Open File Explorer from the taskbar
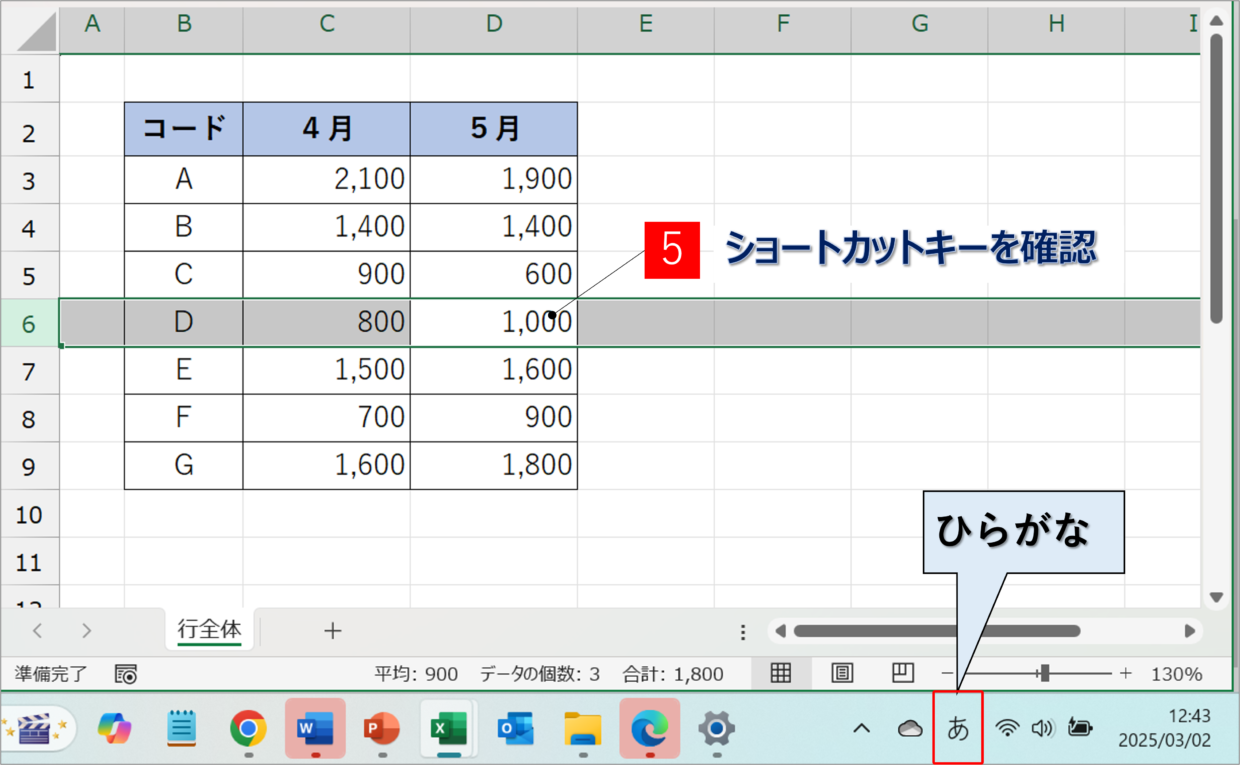 tap(582, 729)
